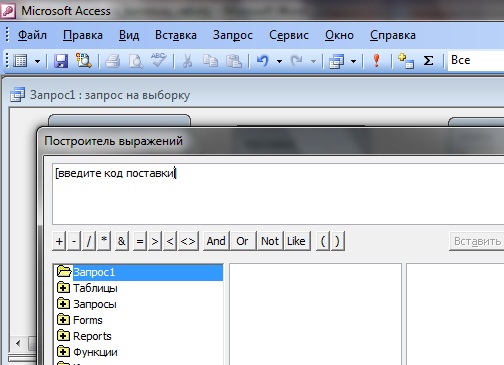The width and height of the screenshot is (504, 365).
Task: Open the View mode dropdown arrow
Action: click(x=37, y=61)
